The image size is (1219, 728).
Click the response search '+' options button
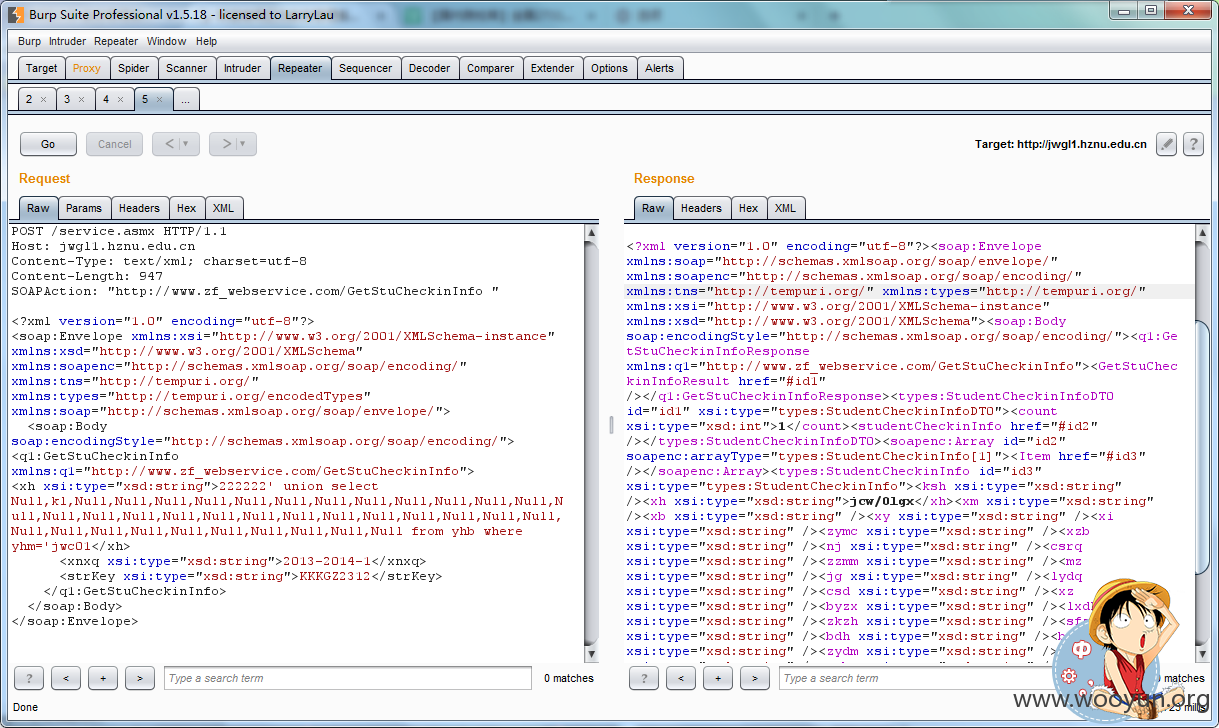tap(718, 678)
